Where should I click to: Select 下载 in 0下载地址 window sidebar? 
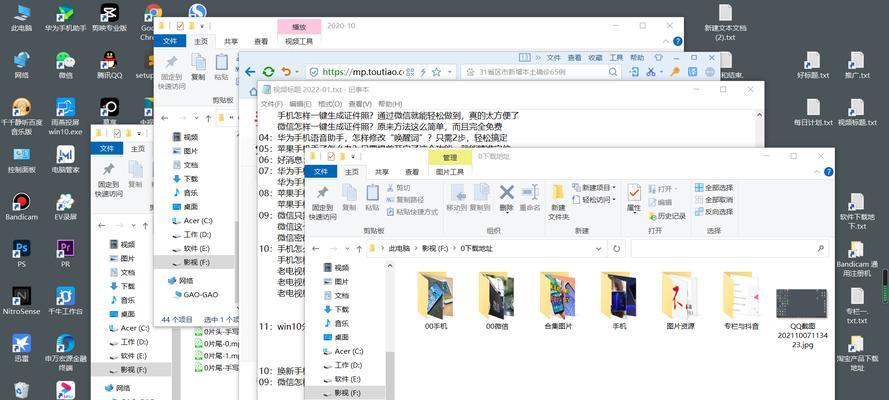(x=342, y=309)
